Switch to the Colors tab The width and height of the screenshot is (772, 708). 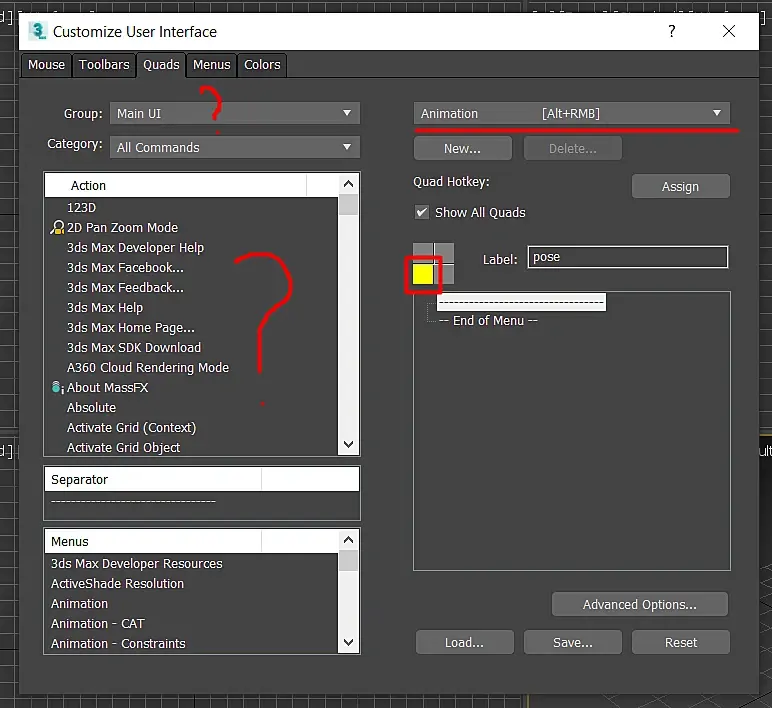262,65
